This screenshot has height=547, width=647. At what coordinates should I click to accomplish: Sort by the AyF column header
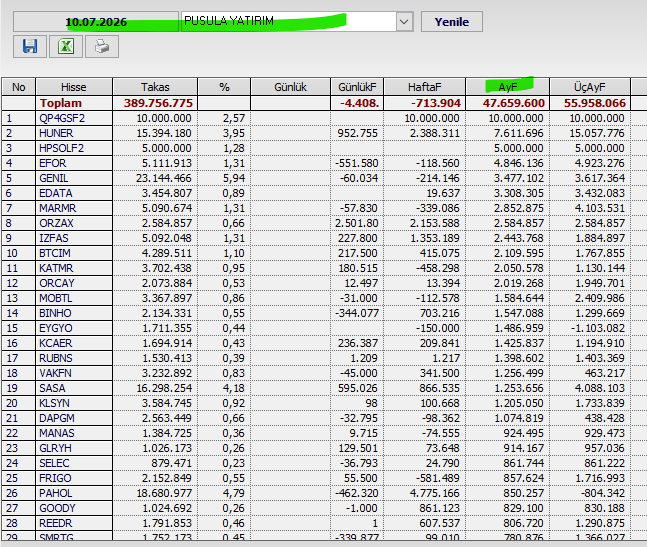tap(508, 87)
